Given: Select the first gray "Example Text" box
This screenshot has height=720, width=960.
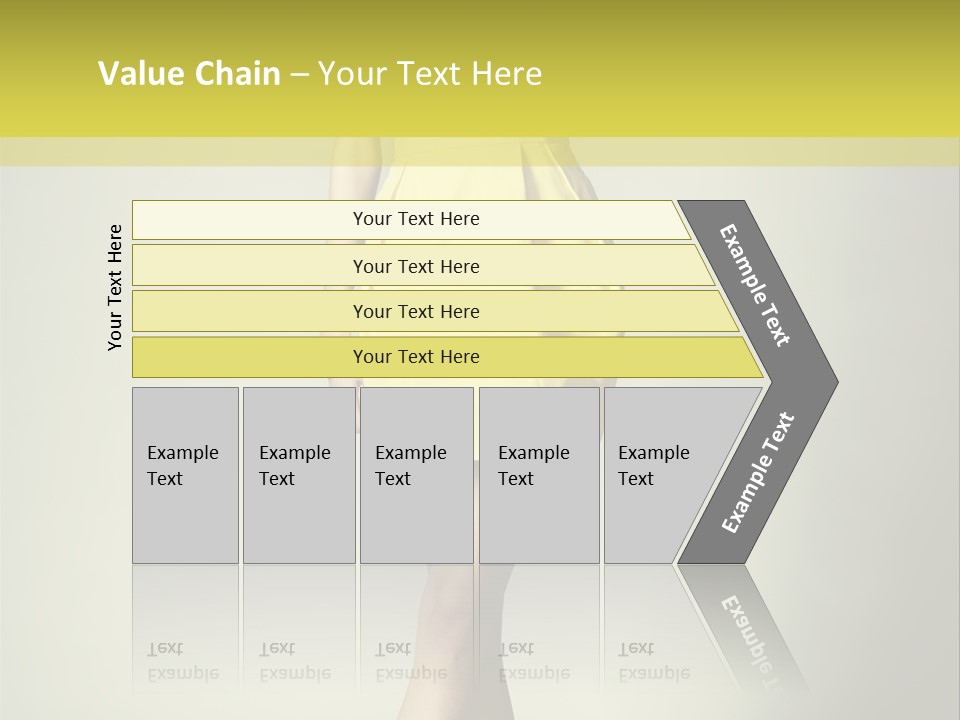Looking at the screenshot, I should coord(184,475).
